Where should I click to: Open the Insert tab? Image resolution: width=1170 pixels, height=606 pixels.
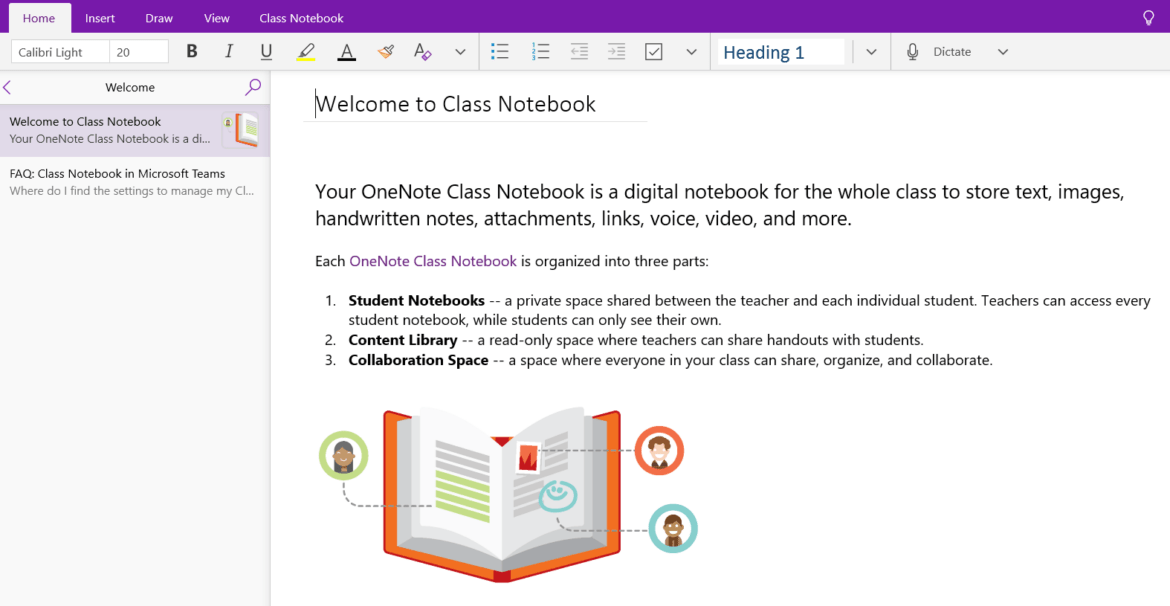tap(100, 18)
